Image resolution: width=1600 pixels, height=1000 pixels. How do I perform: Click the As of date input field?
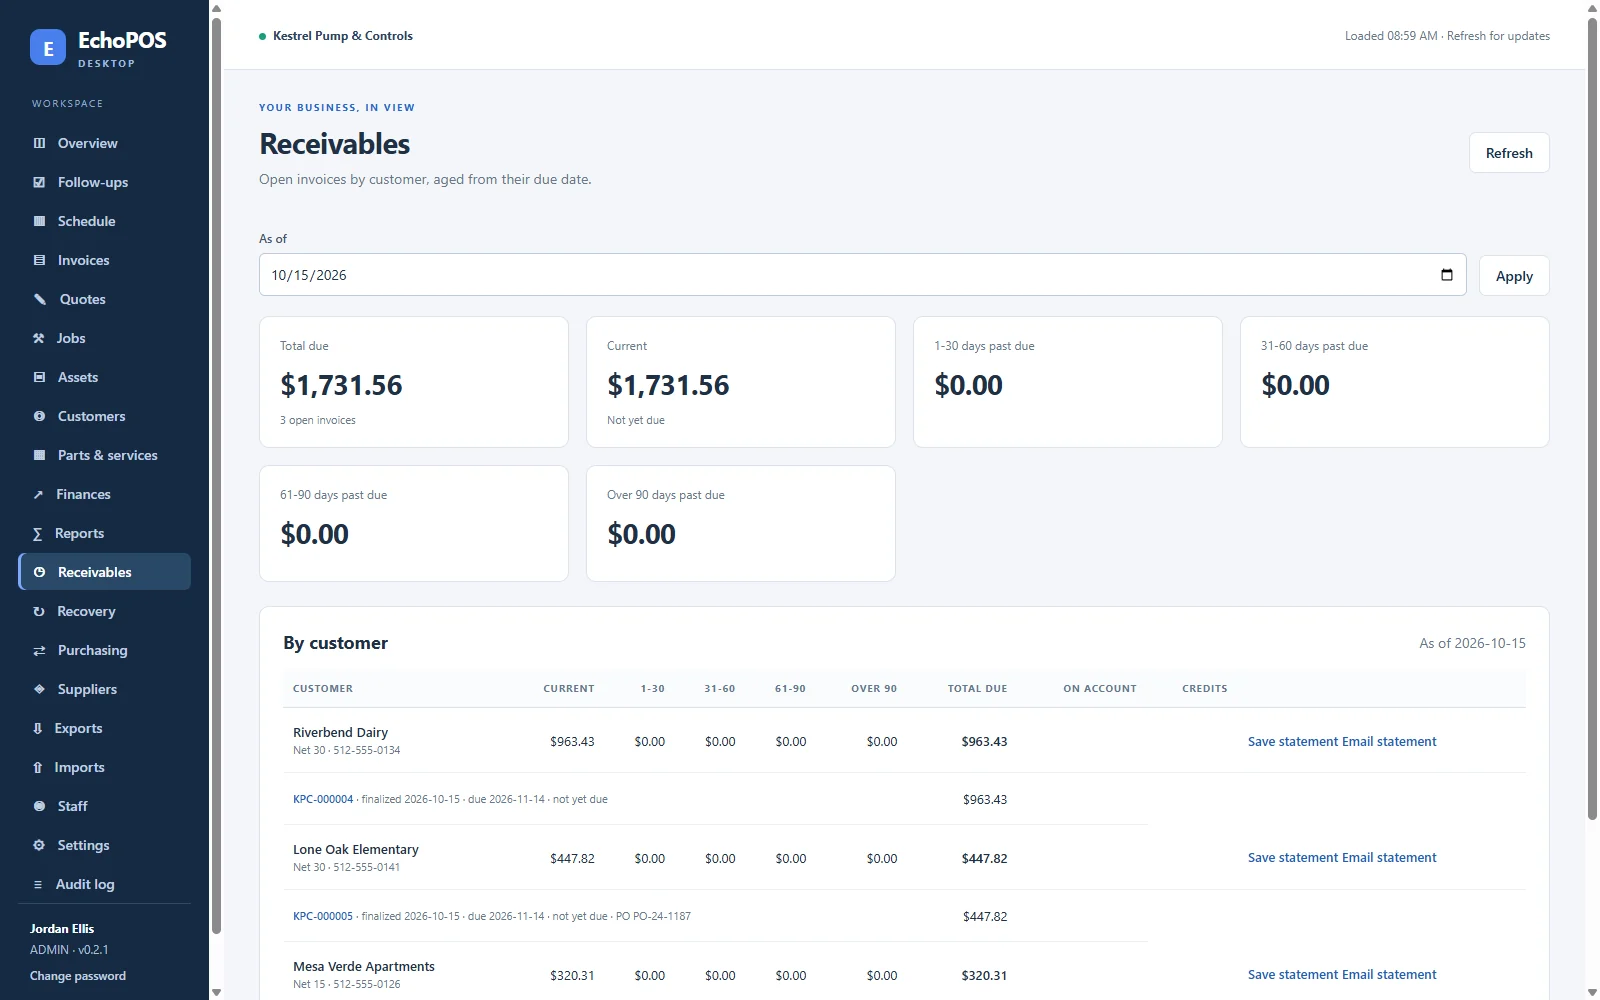862,274
